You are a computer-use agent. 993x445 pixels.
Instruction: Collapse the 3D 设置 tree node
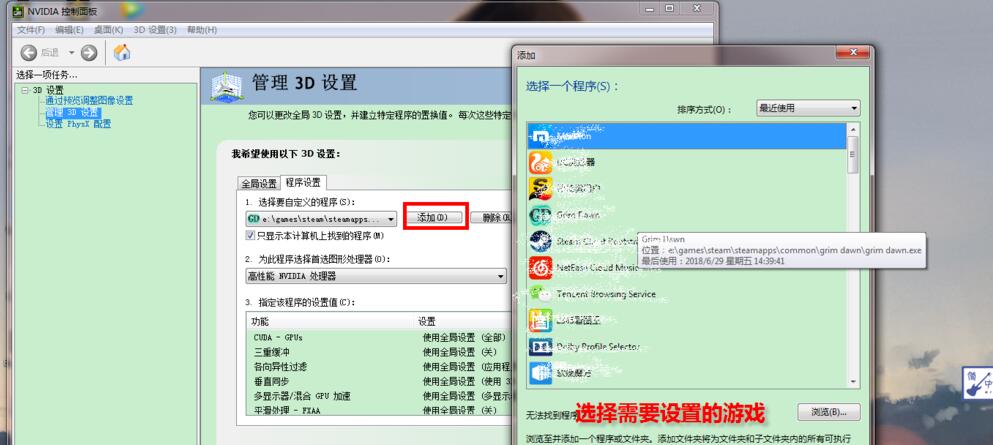click(x=24, y=90)
